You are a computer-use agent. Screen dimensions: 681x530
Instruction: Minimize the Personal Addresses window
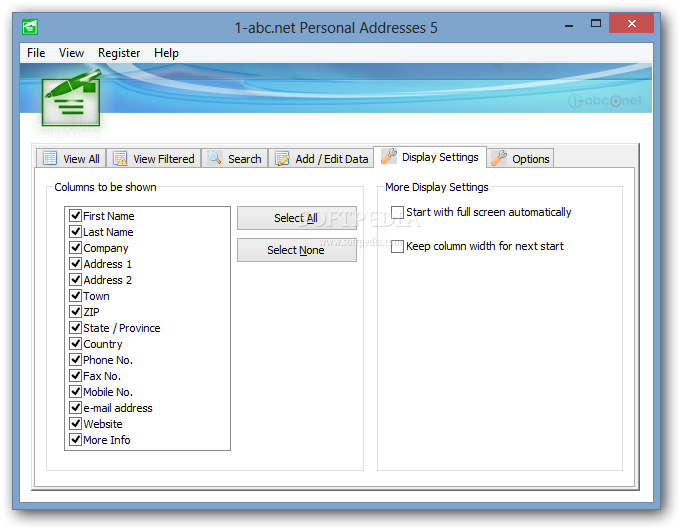click(x=569, y=24)
